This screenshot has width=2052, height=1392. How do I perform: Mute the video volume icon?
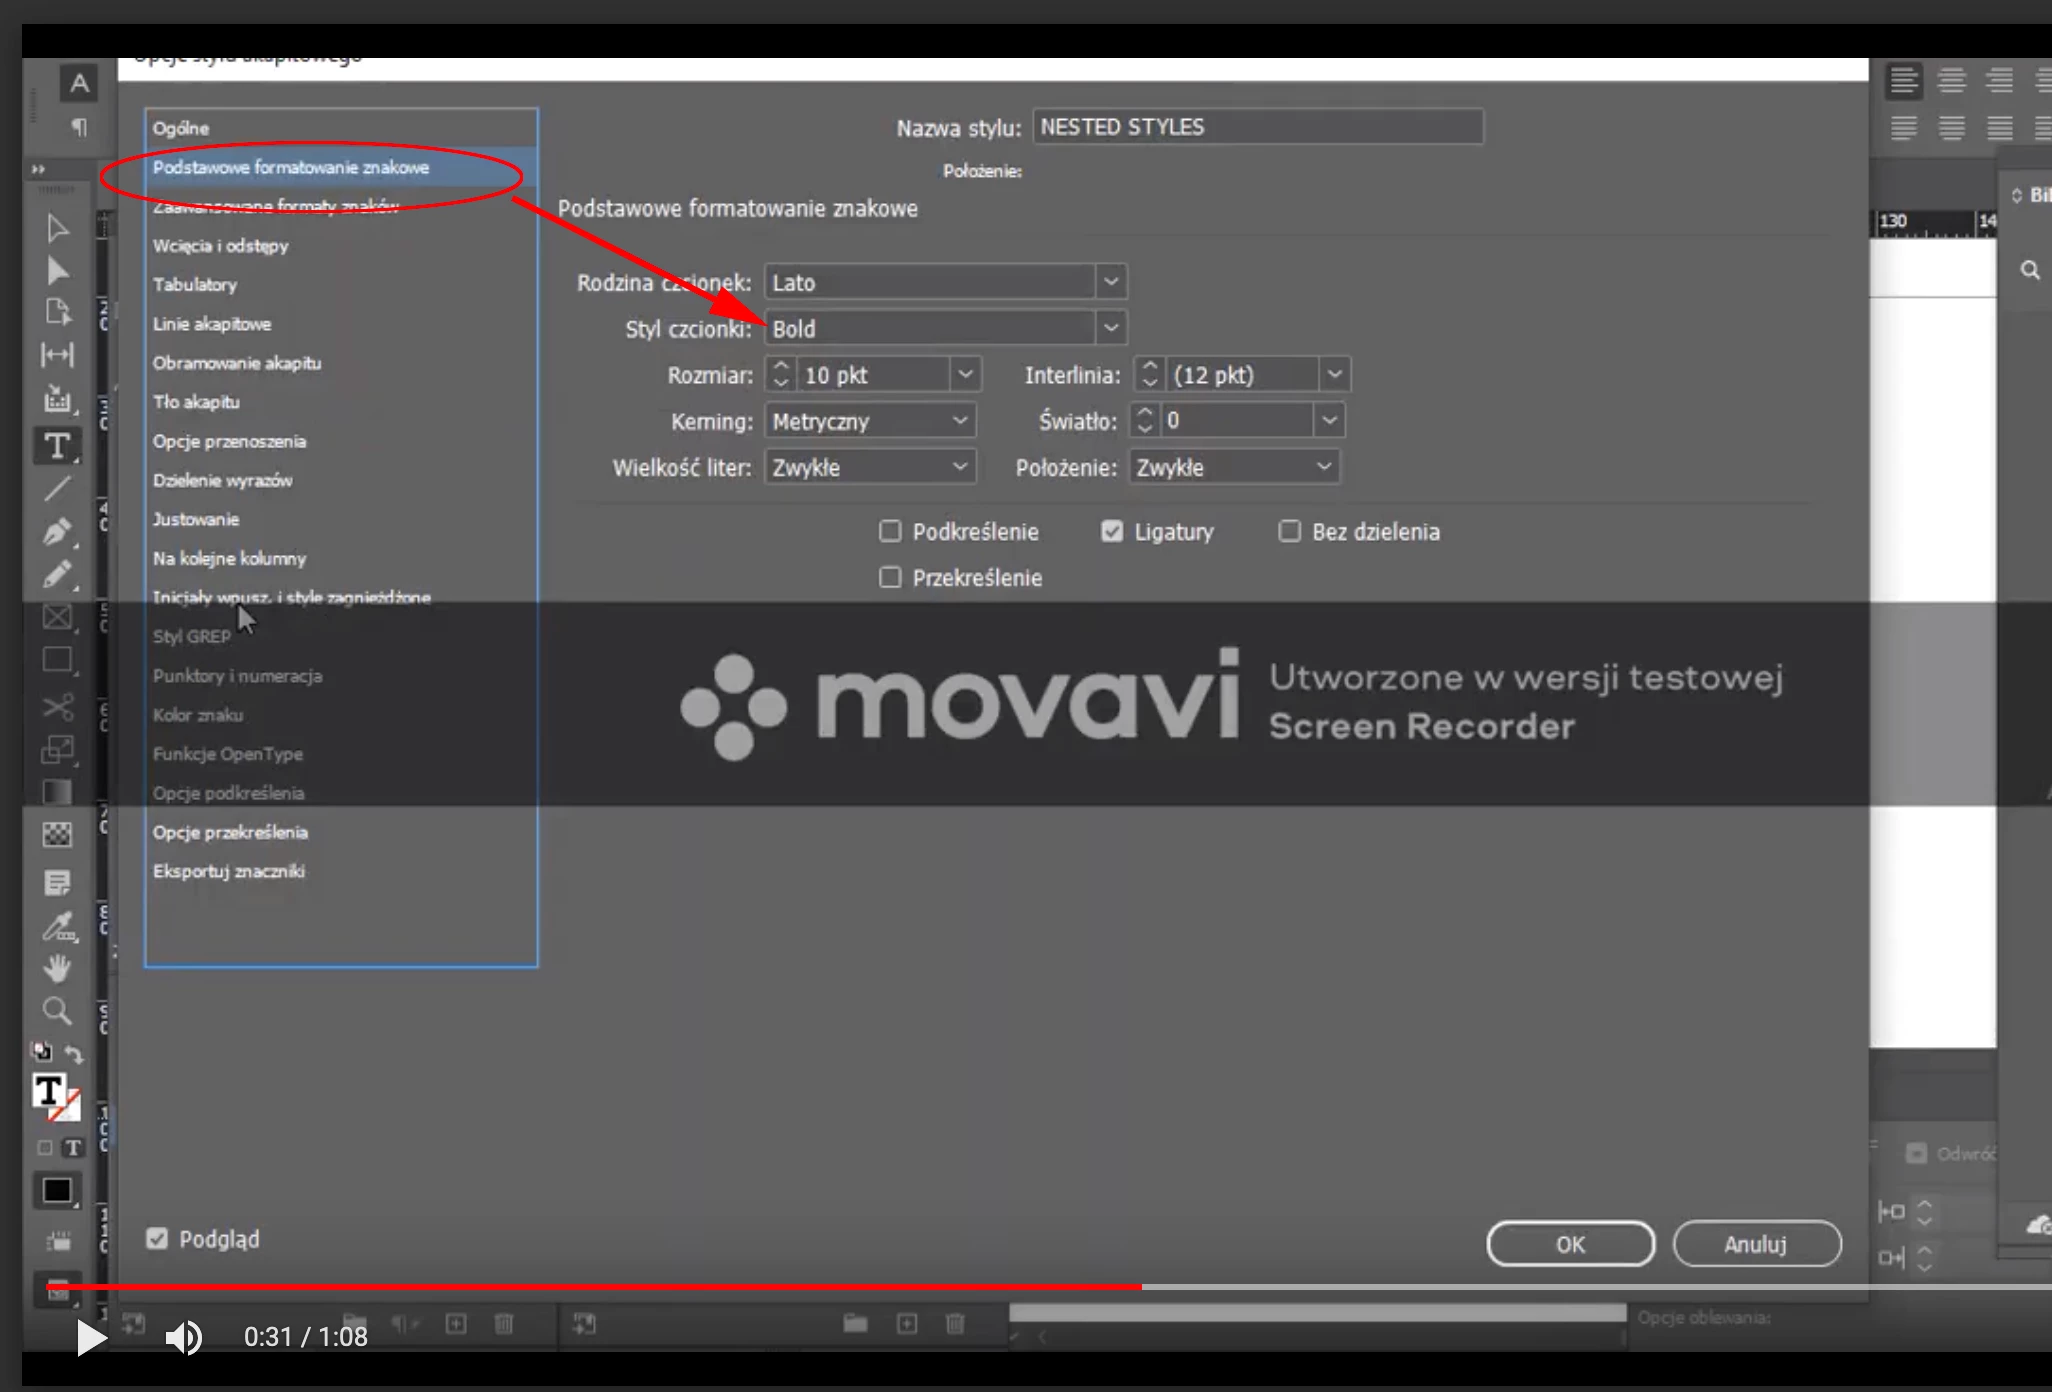tap(183, 1337)
